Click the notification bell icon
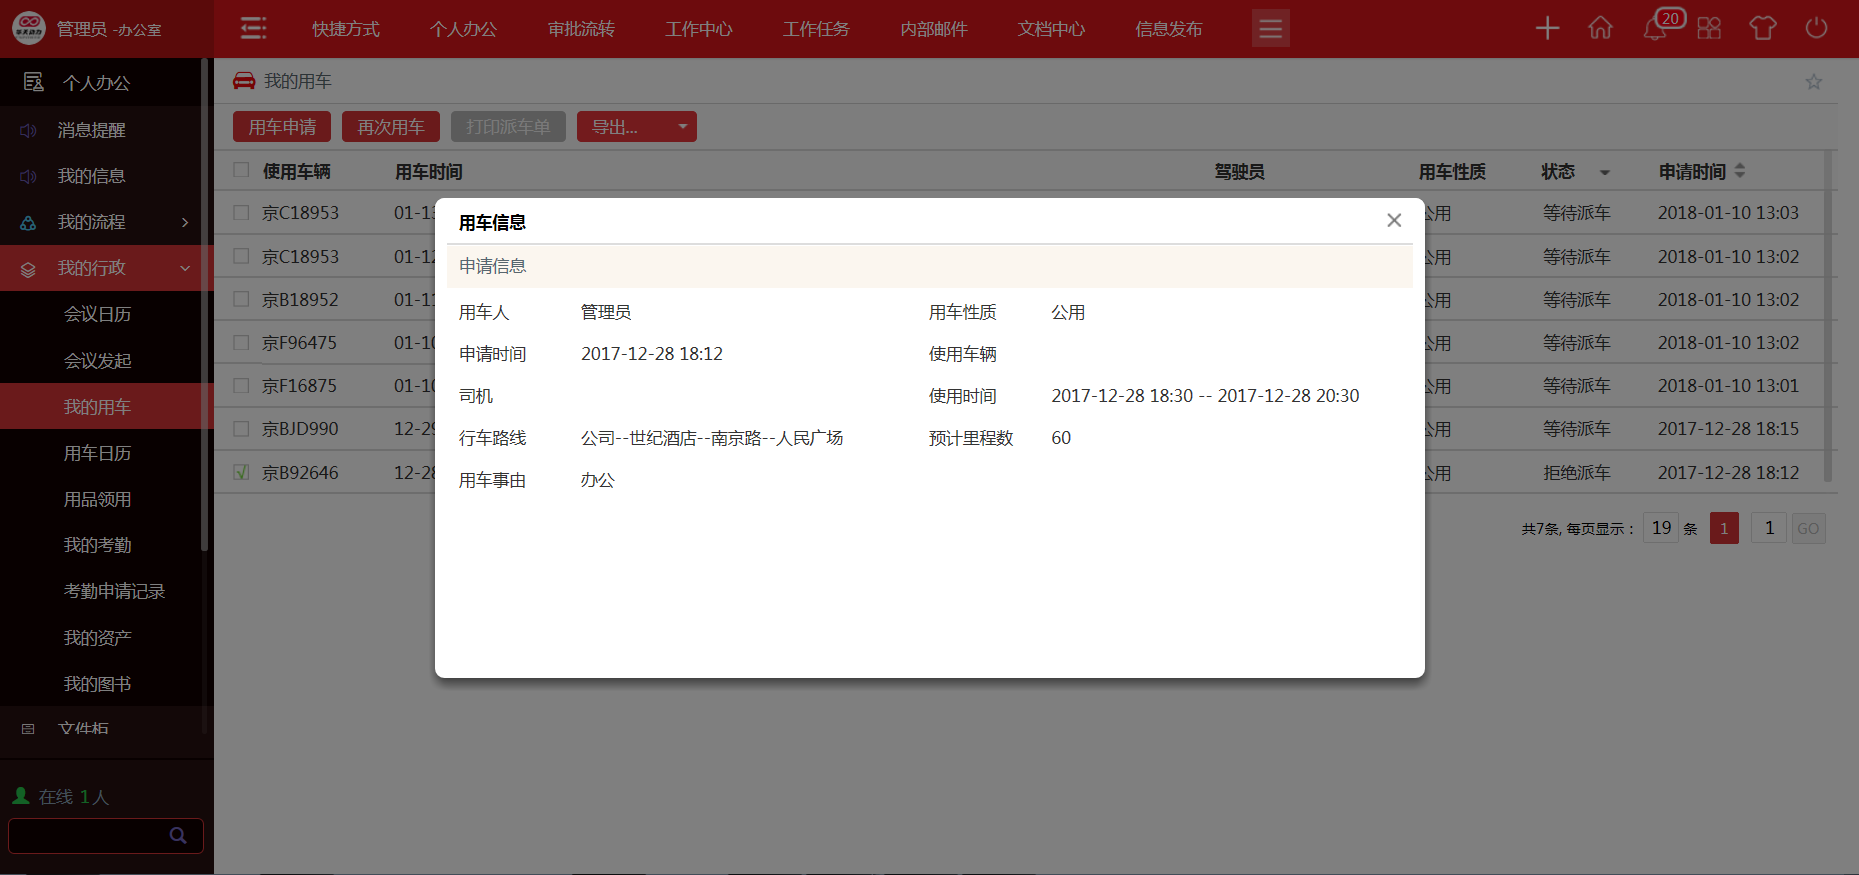The height and width of the screenshot is (875, 1859). tap(1654, 29)
